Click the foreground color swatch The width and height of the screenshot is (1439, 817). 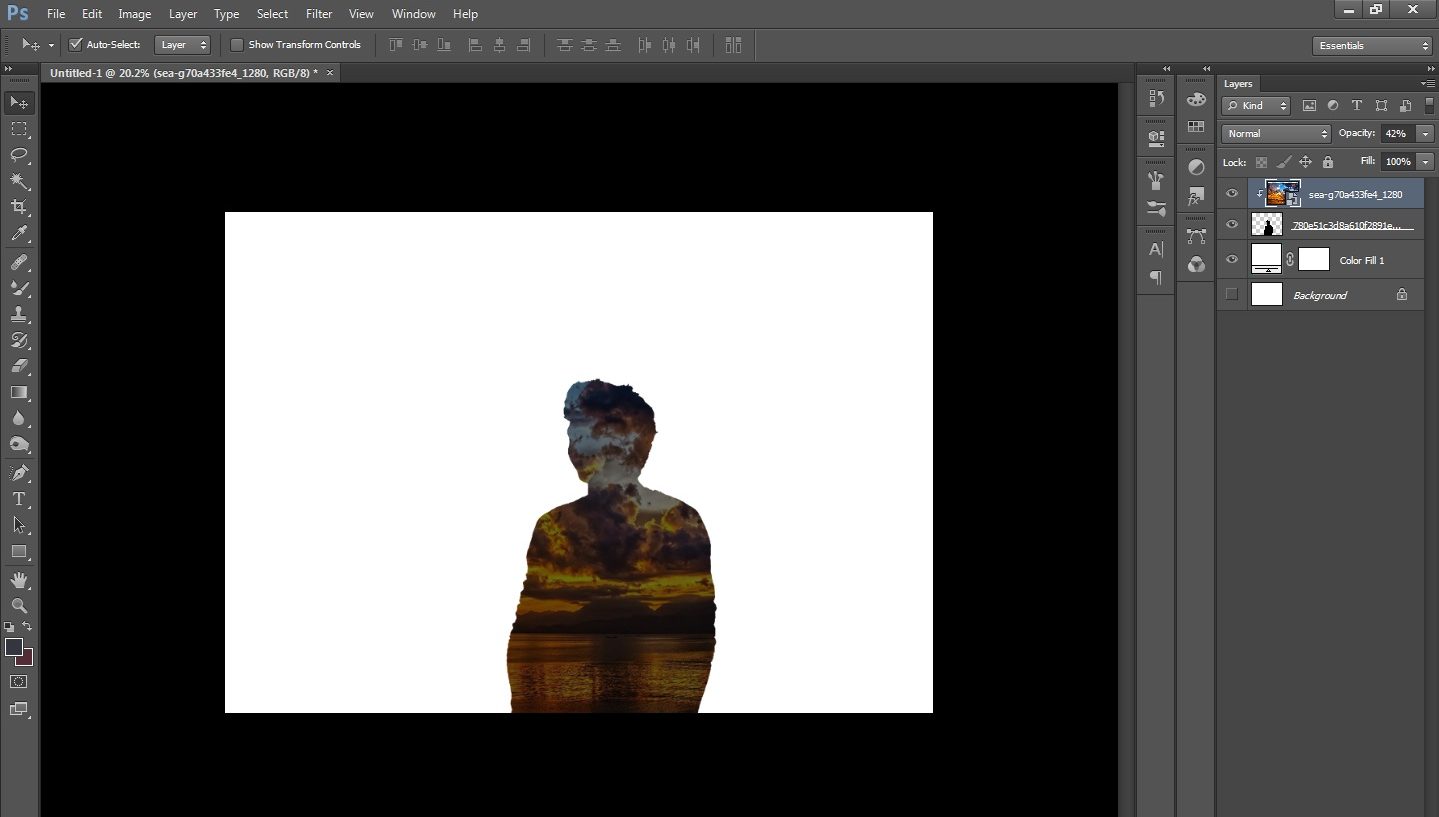pyautogui.click(x=14, y=647)
